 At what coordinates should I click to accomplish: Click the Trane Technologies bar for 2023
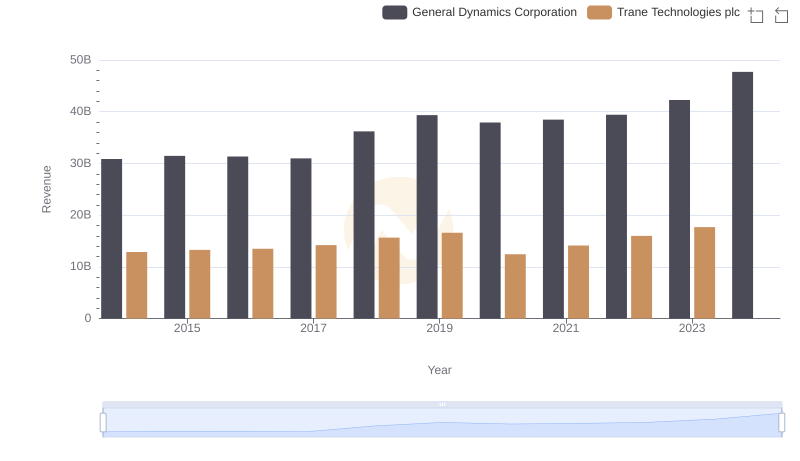[704, 273]
